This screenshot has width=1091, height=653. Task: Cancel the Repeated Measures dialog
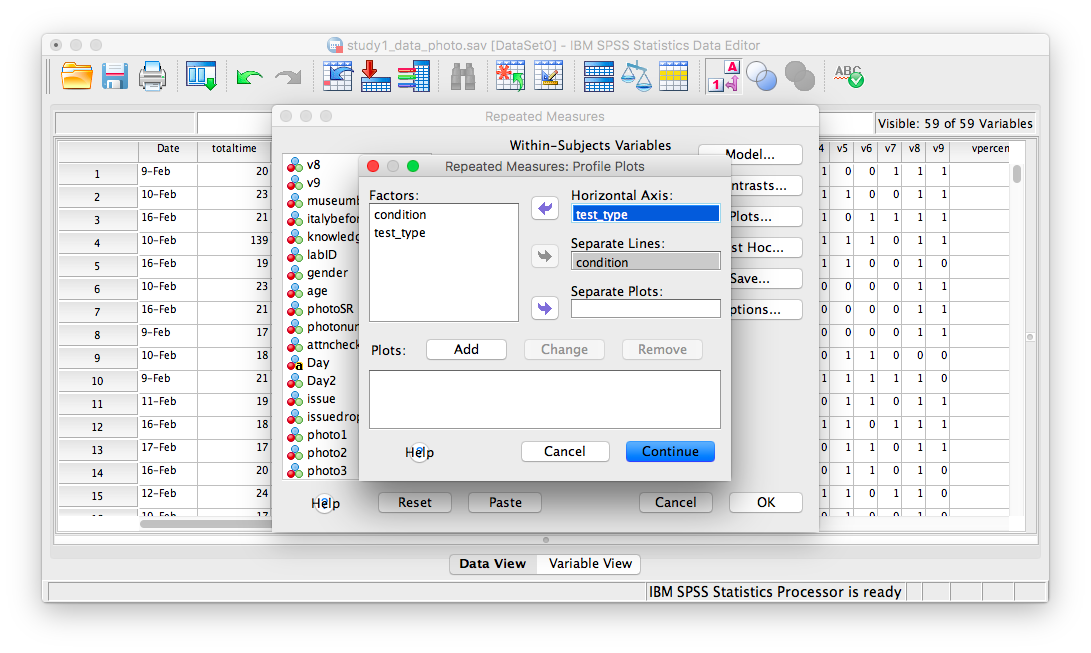(x=676, y=502)
